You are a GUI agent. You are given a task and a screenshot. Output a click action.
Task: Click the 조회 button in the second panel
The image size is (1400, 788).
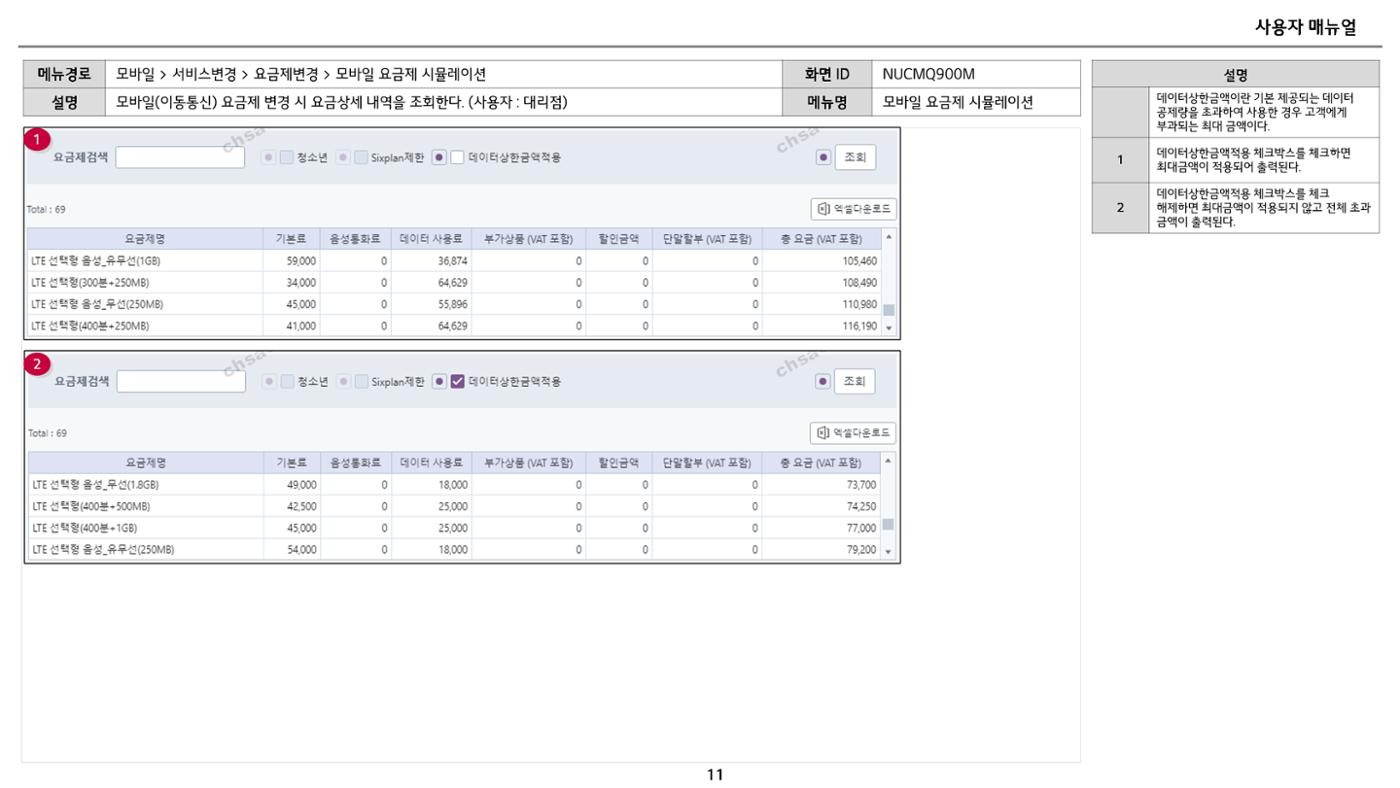pos(855,381)
